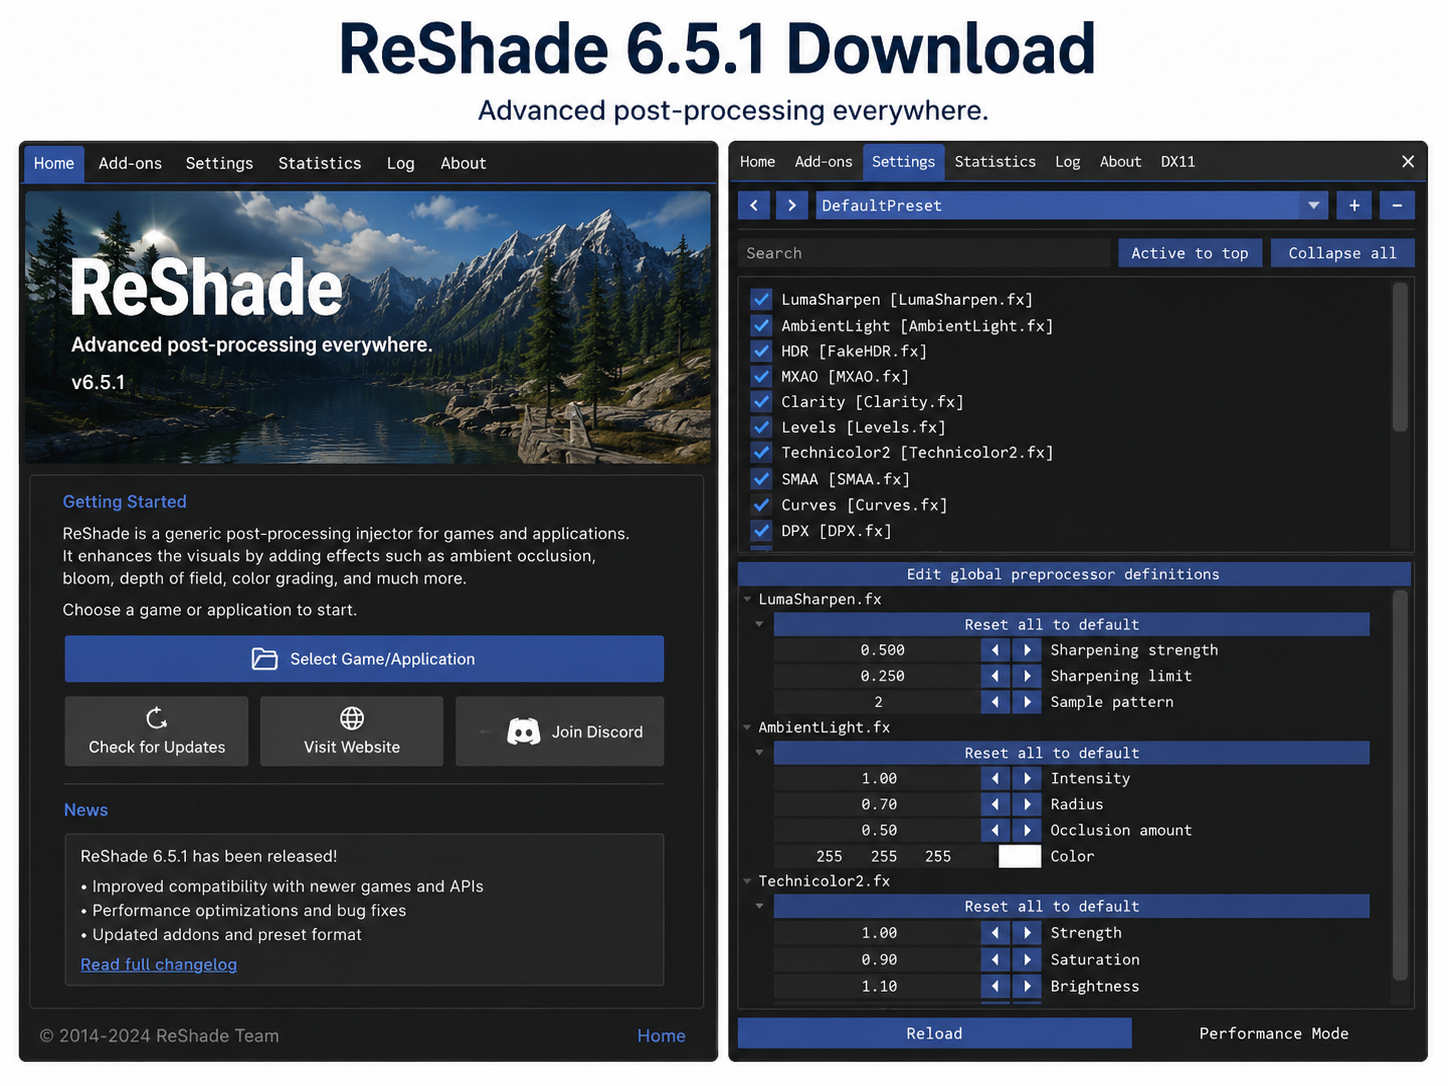This screenshot has width=1448, height=1086.
Task: Click the folder icon in Select Game/Application
Action: coord(264,659)
